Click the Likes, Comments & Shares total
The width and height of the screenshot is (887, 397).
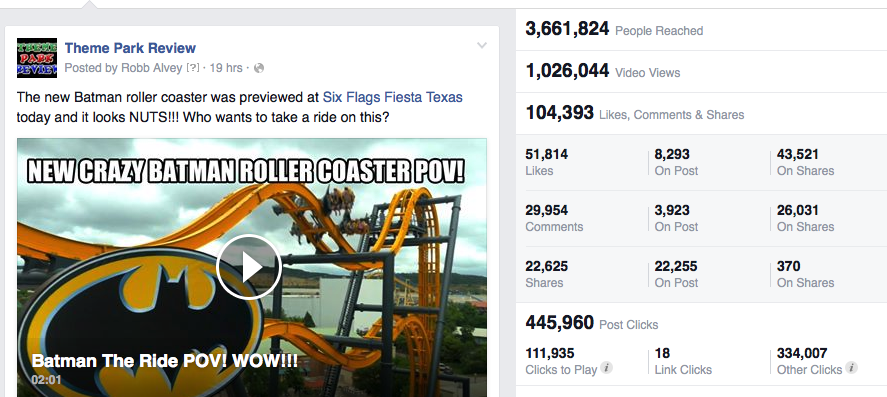click(x=635, y=114)
